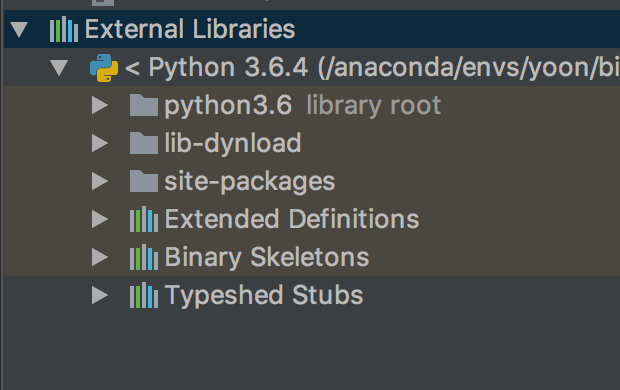Select the Python 3.6.4 anaconda interpreter entry
Viewport: 620px width, 390px height.
372,68
